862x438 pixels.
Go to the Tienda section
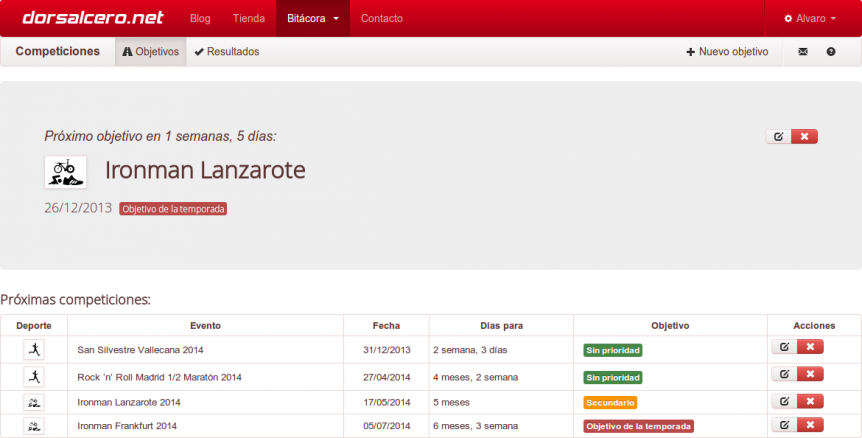coord(248,18)
